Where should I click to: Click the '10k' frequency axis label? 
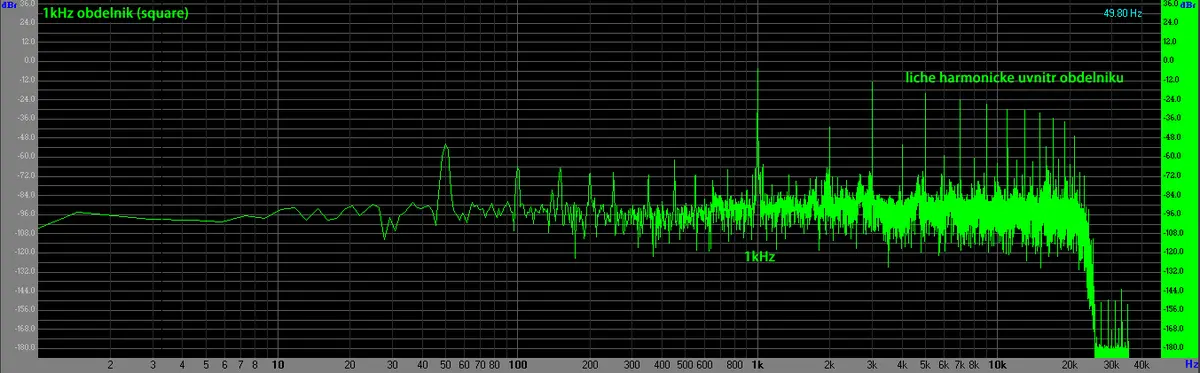point(997,365)
